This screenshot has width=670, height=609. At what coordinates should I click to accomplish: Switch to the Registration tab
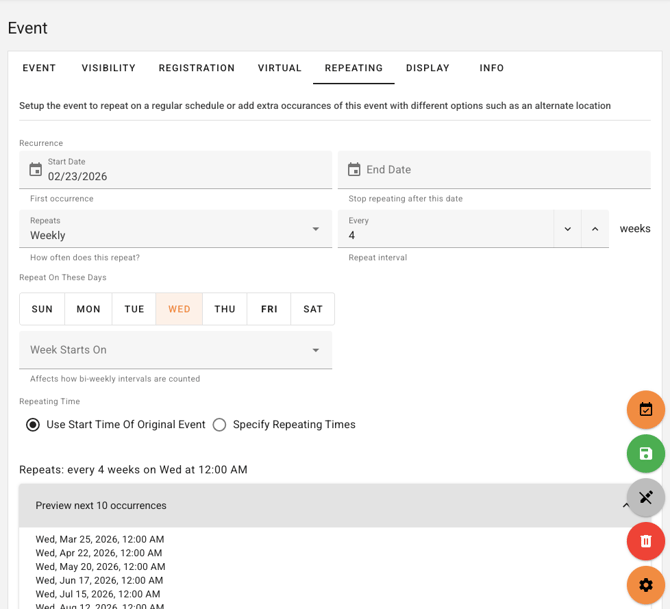click(x=196, y=68)
